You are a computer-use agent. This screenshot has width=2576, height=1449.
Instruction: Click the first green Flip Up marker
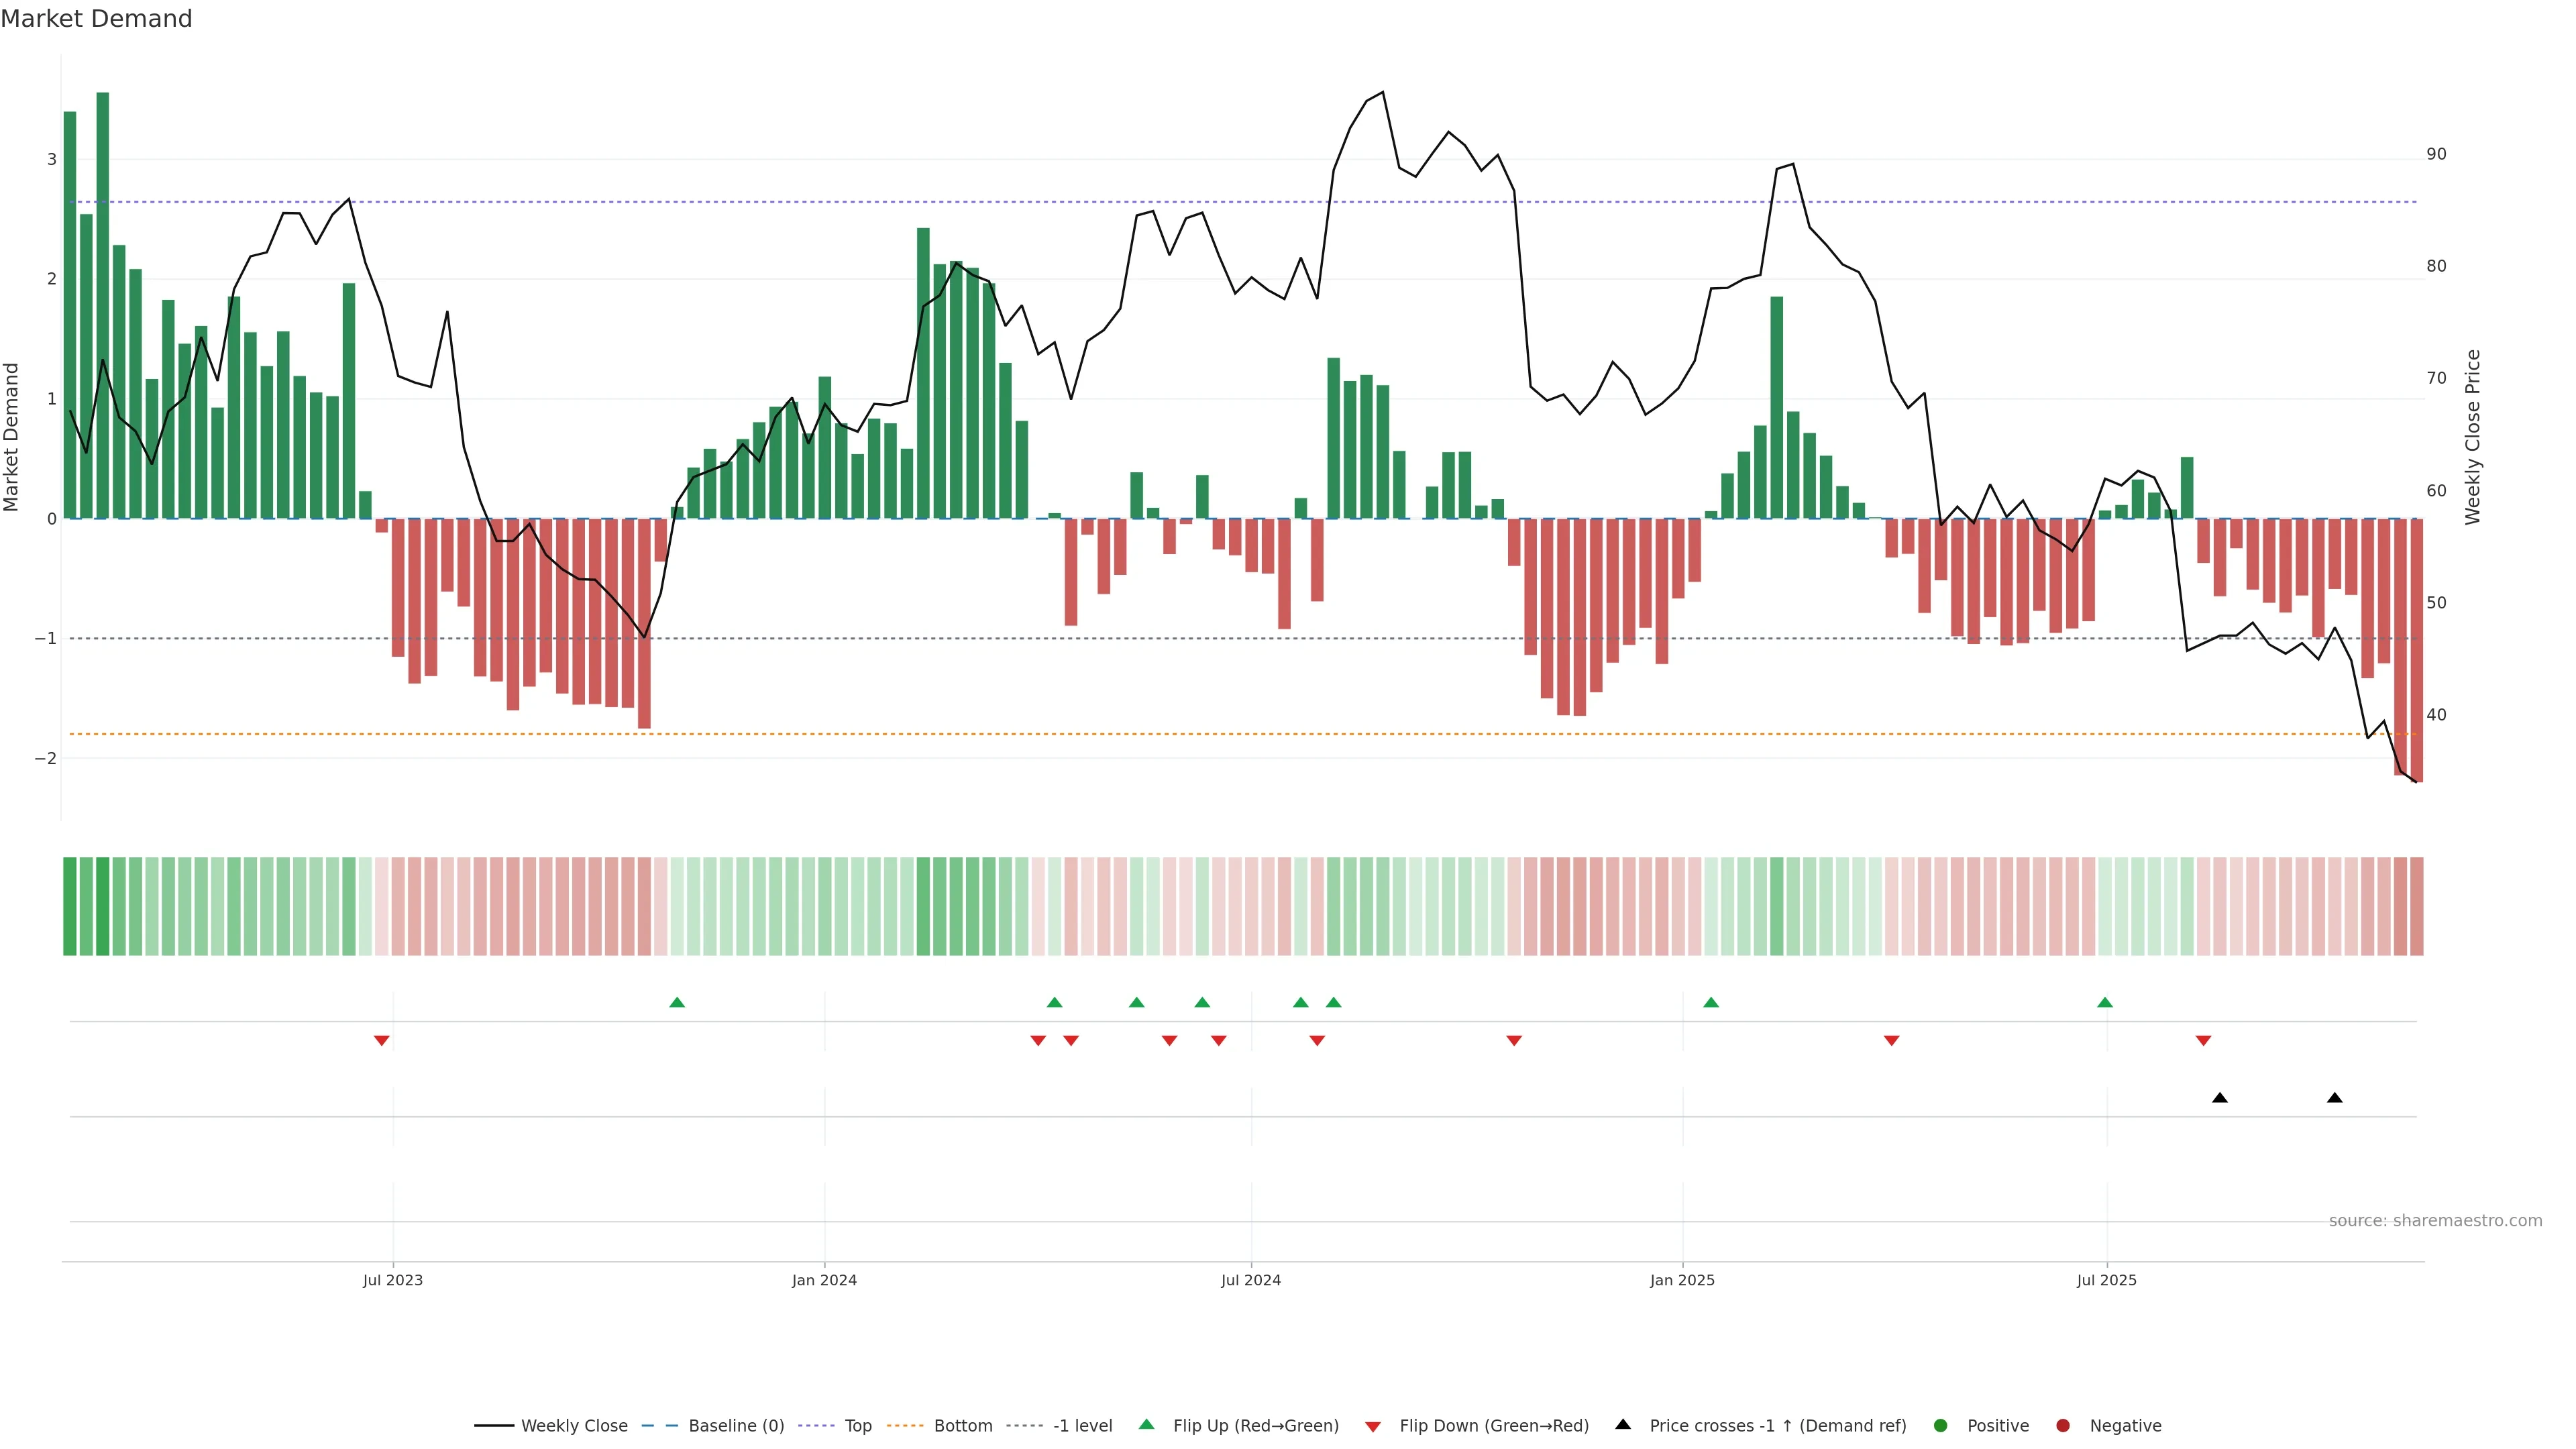(677, 1002)
